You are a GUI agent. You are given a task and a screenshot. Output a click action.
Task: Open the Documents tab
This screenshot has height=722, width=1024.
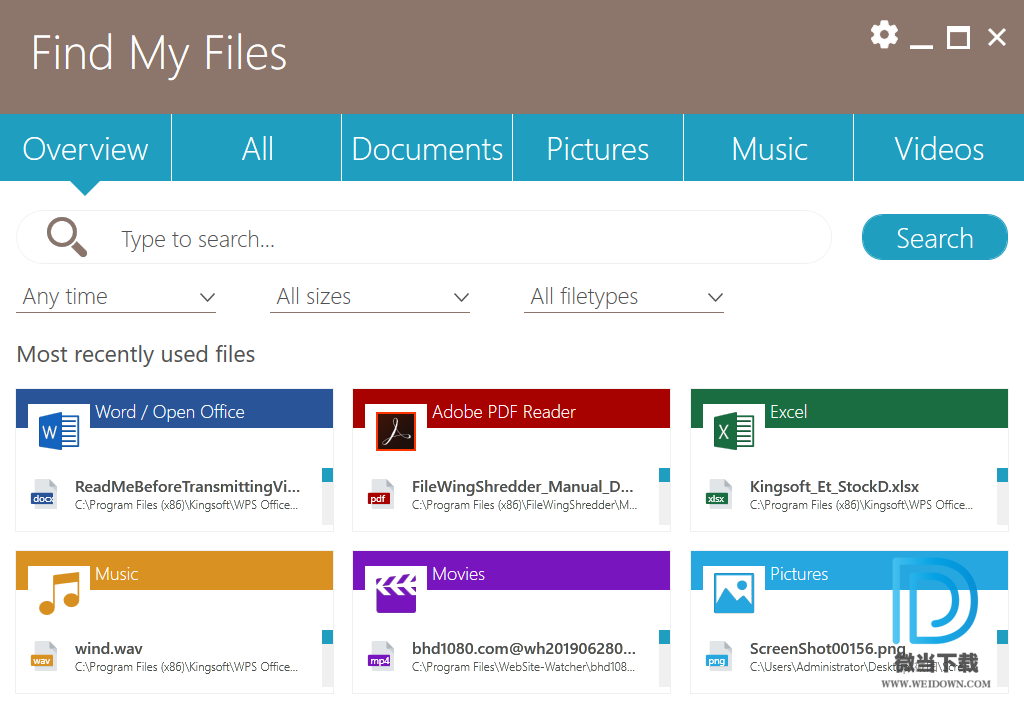tap(427, 148)
